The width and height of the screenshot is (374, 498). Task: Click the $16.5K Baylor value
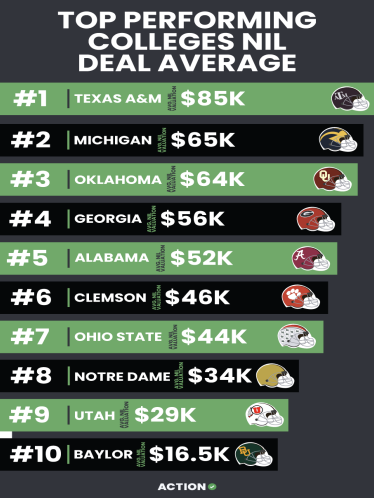click(189, 454)
